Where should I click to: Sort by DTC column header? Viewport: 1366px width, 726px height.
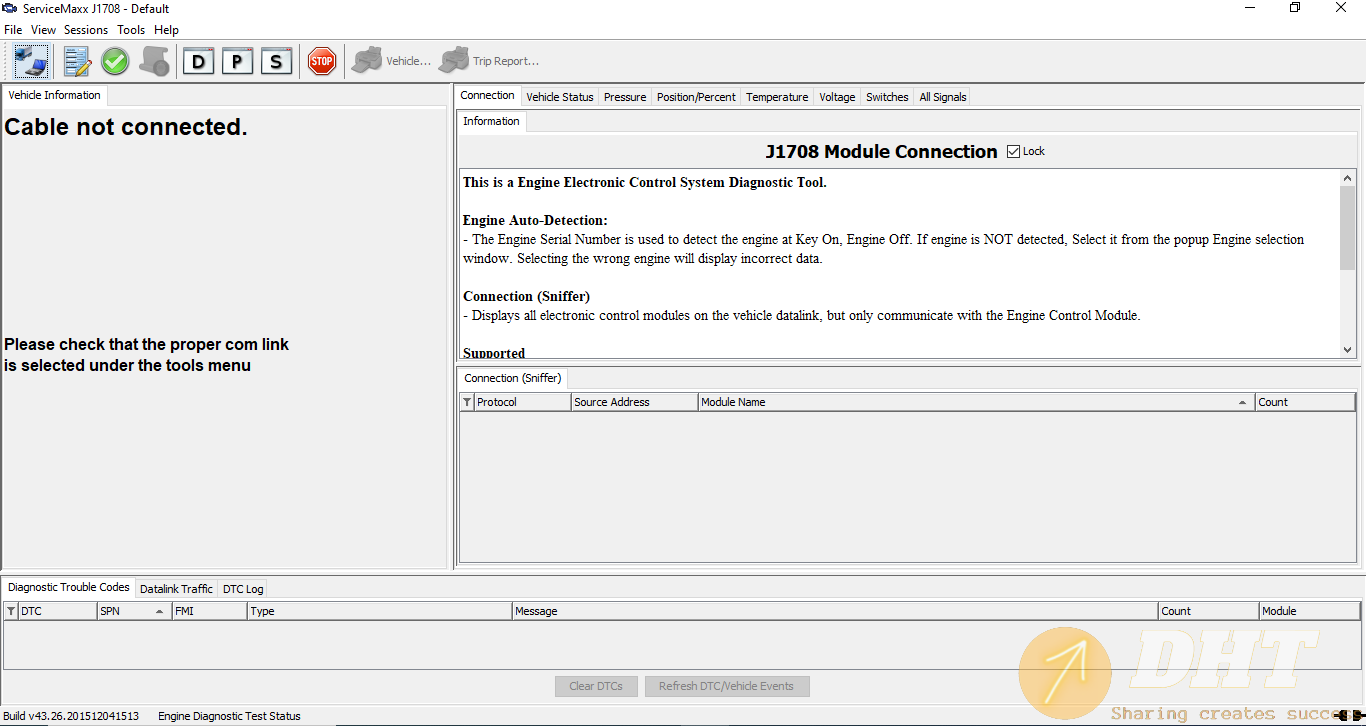(x=57, y=611)
